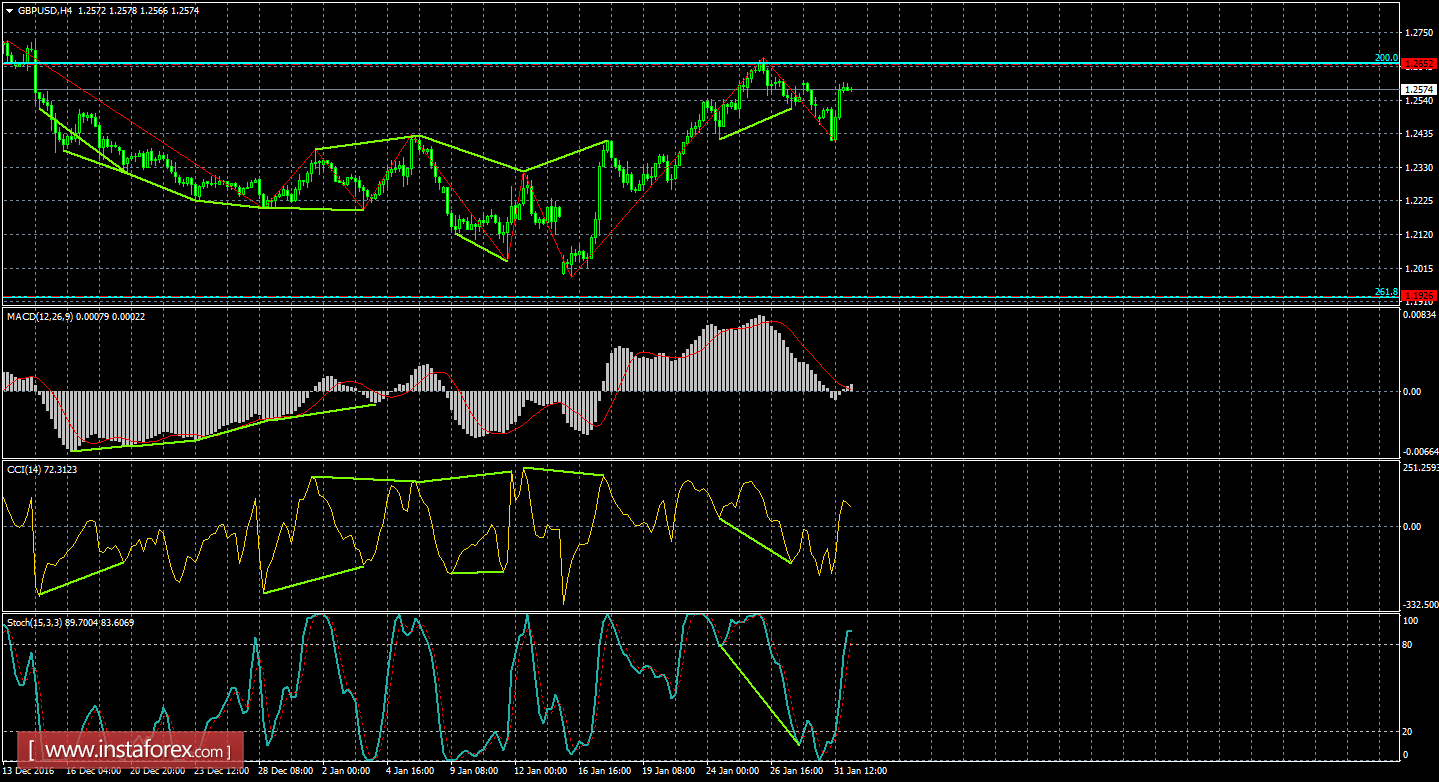Open the chart menu arrow beside GBPUSD,H4
The height and width of the screenshot is (782, 1439).
(9, 10)
